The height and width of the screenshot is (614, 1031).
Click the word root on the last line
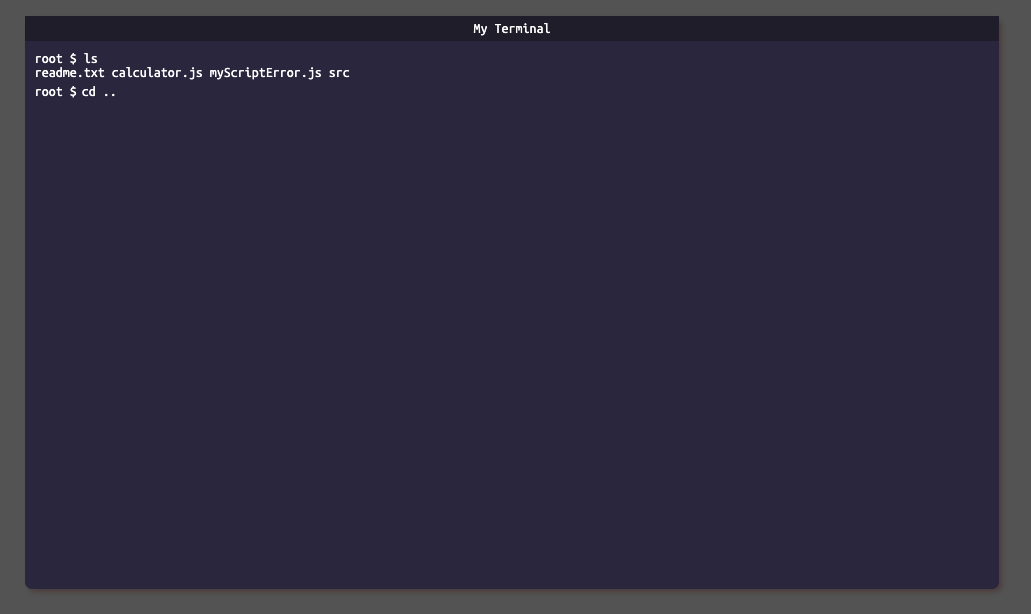(x=47, y=91)
